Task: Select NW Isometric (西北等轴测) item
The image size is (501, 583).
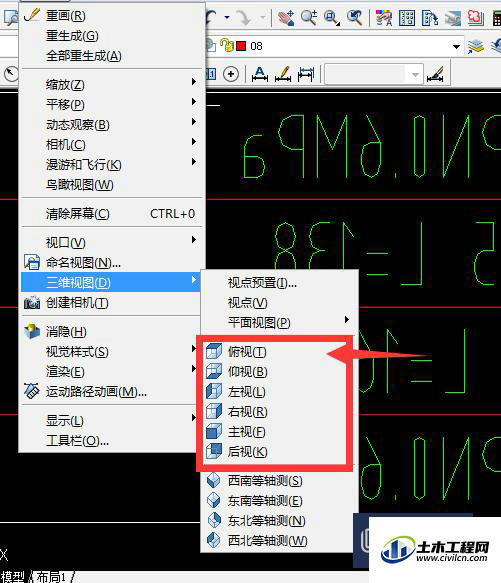Action: pyautogui.click(x=279, y=541)
